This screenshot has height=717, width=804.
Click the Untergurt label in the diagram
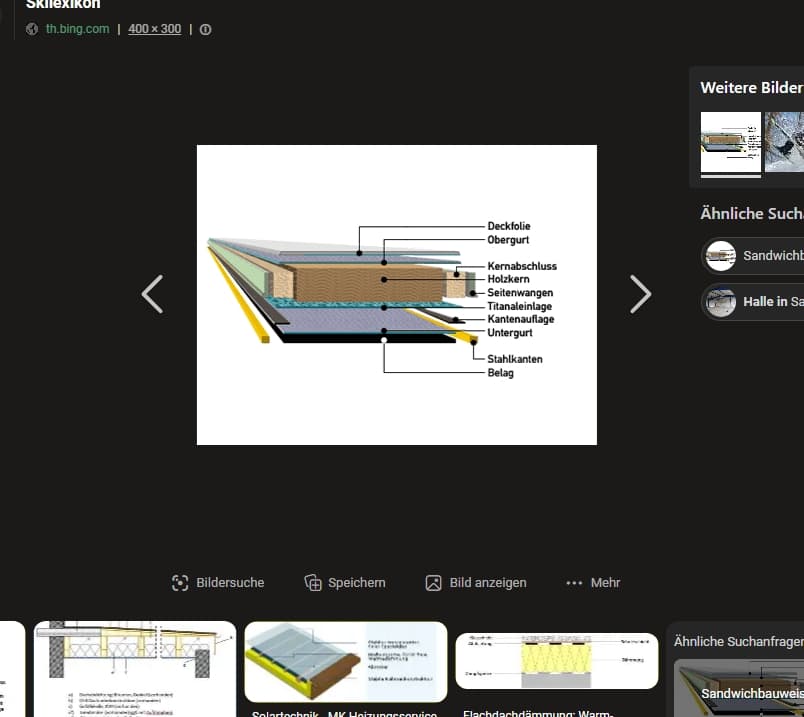click(x=510, y=332)
